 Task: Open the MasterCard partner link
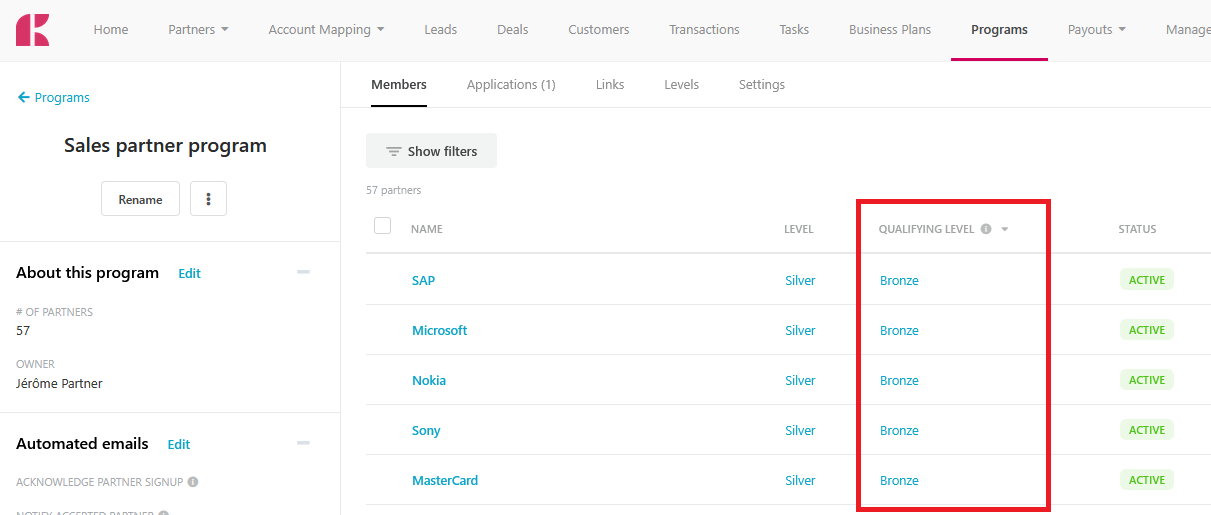pos(445,480)
